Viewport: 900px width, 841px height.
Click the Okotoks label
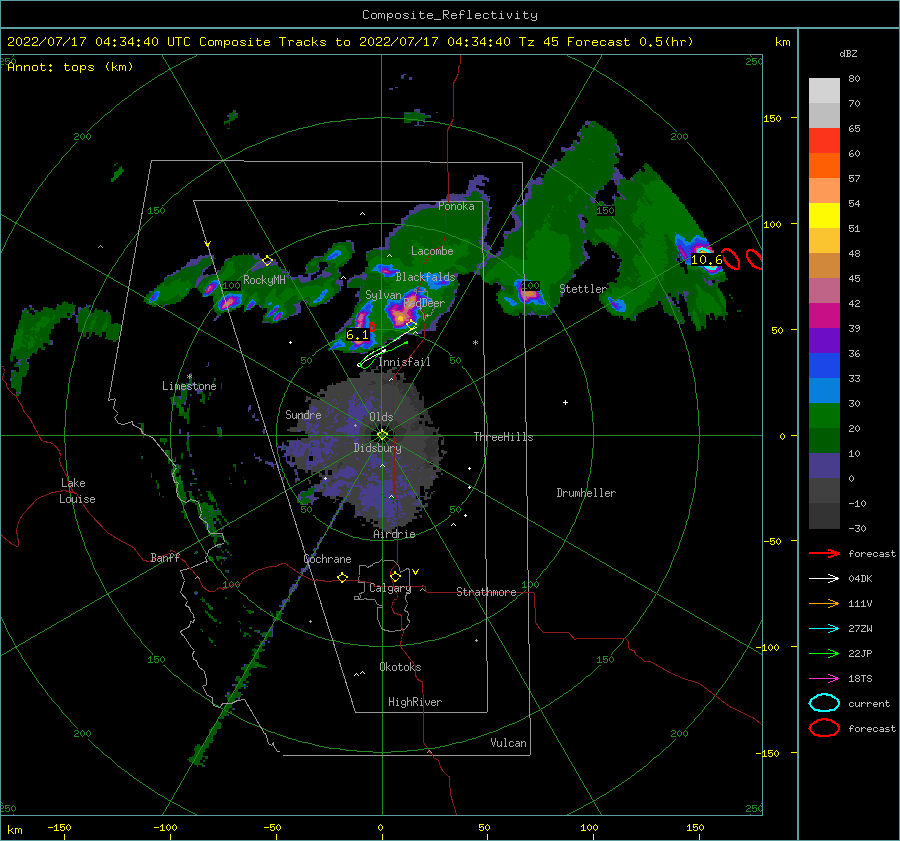click(x=400, y=667)
